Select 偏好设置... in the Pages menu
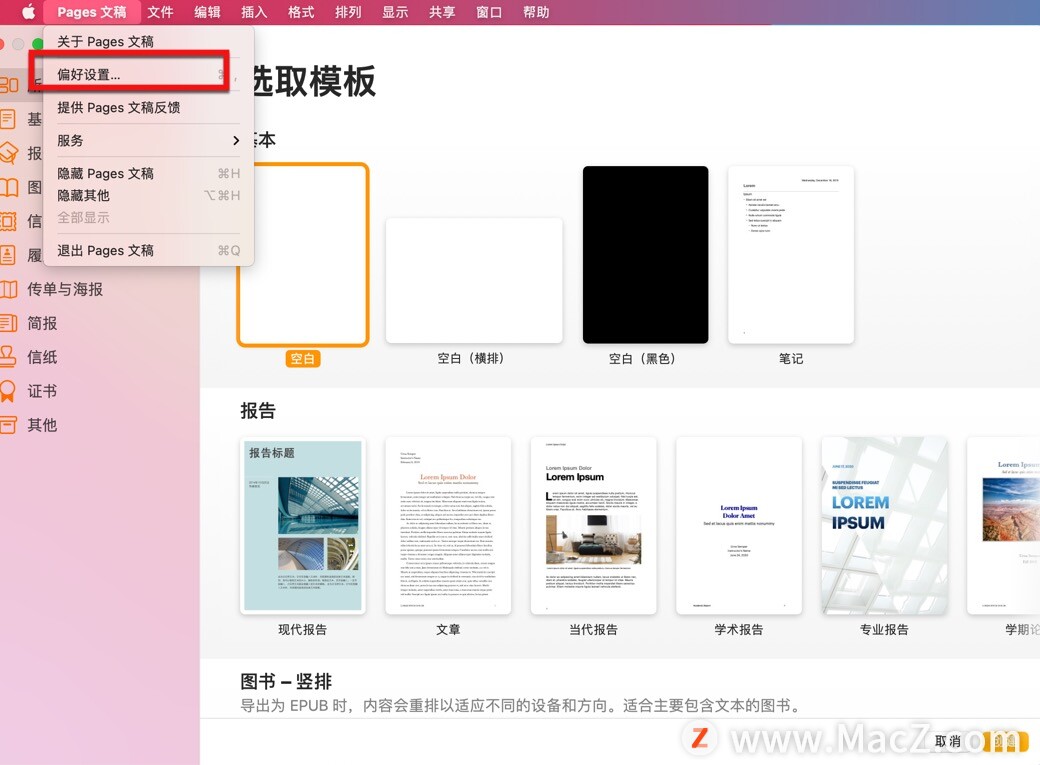Image resolution: width=1040 pixels, height=765 pixels. click(149, 74)
